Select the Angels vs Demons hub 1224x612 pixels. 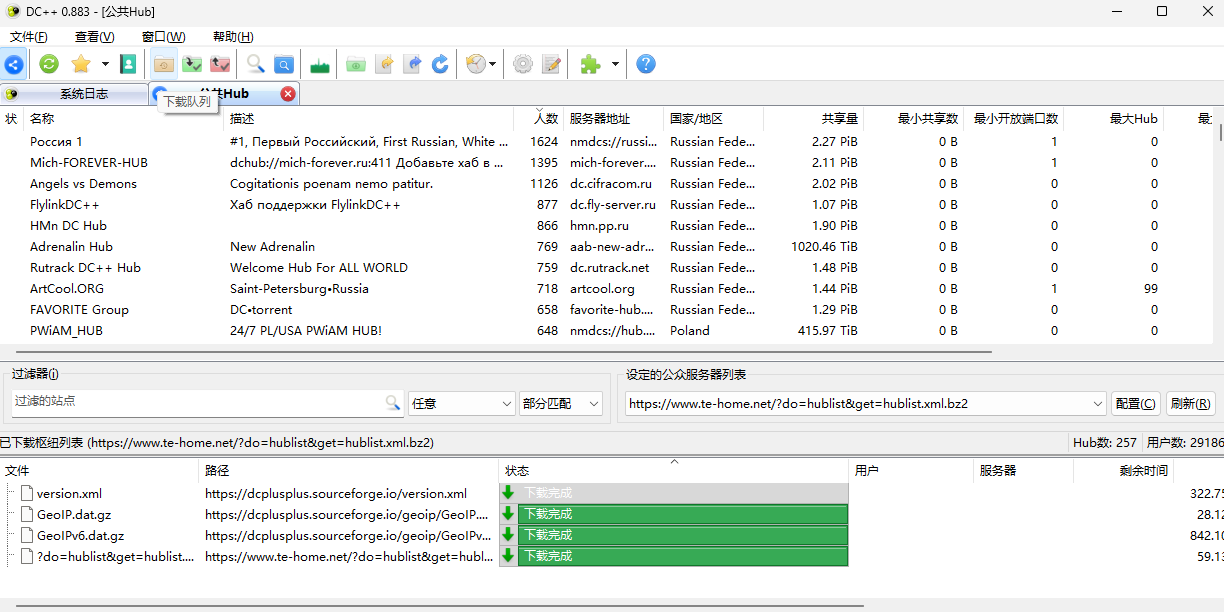click(x=608, y=184)
